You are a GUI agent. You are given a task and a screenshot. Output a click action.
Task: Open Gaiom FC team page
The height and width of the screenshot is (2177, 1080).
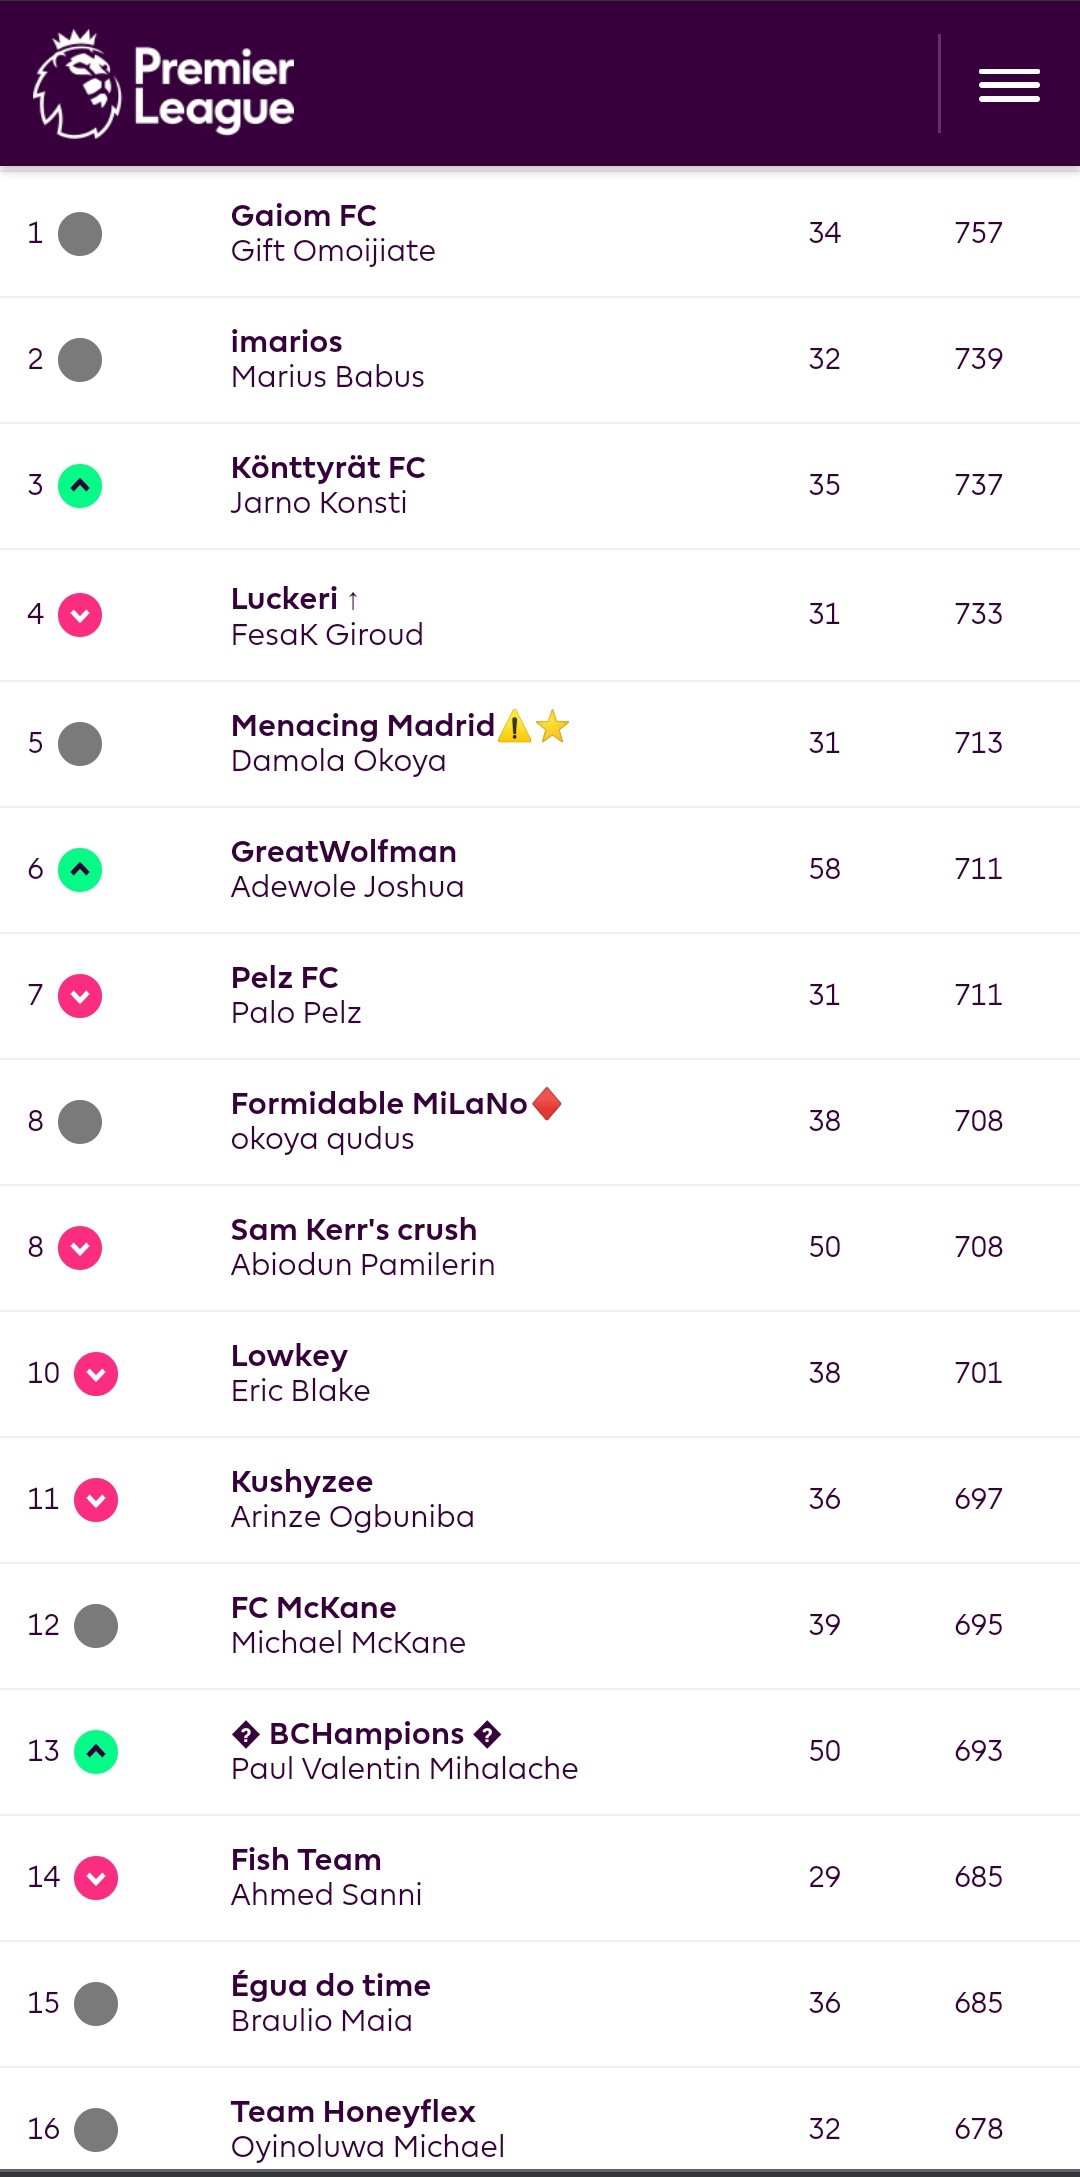tap(304, 215)
